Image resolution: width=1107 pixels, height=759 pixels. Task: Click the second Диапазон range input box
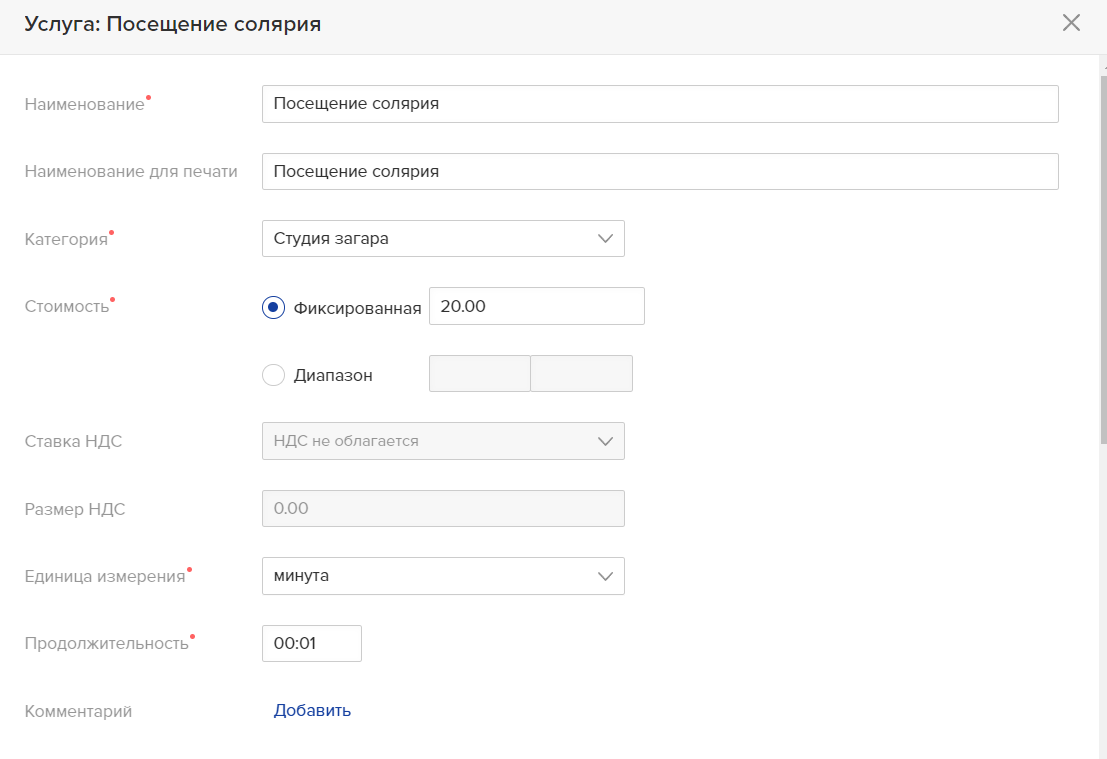point(581,374)
